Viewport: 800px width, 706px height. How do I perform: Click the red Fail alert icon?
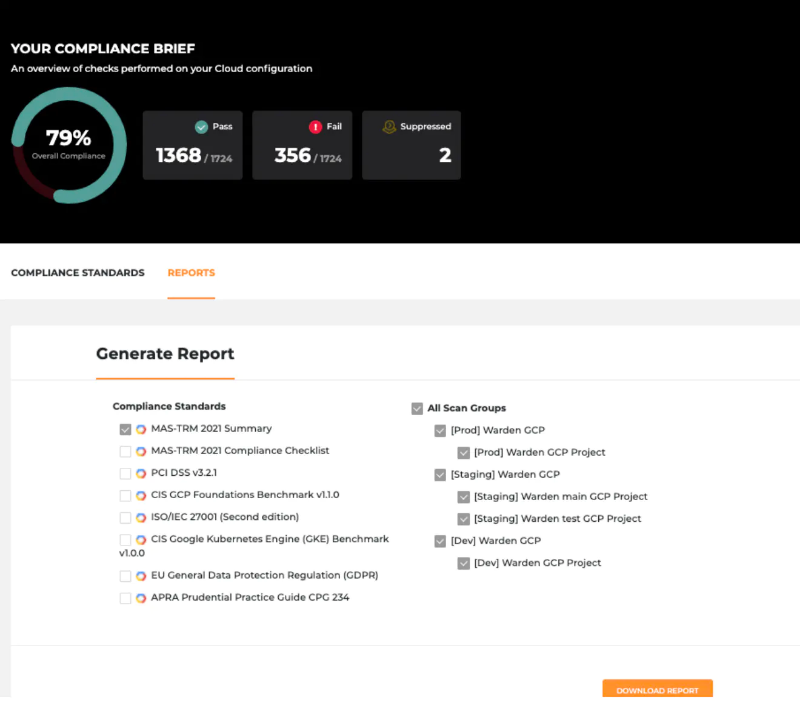tap(315, 127)
